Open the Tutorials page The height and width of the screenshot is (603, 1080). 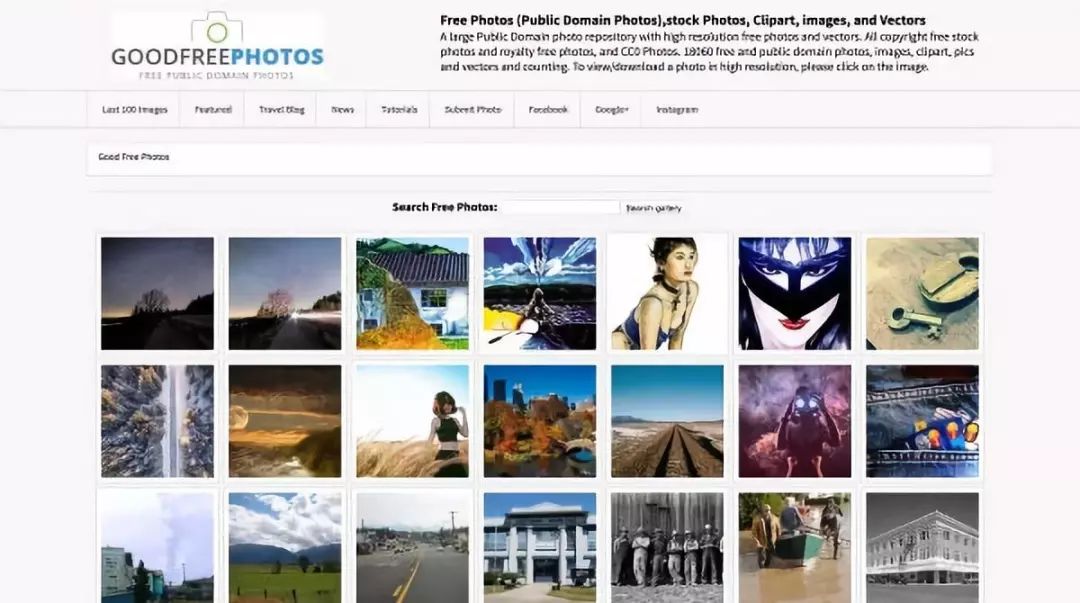pyautogui.click(x=399, y=110)
